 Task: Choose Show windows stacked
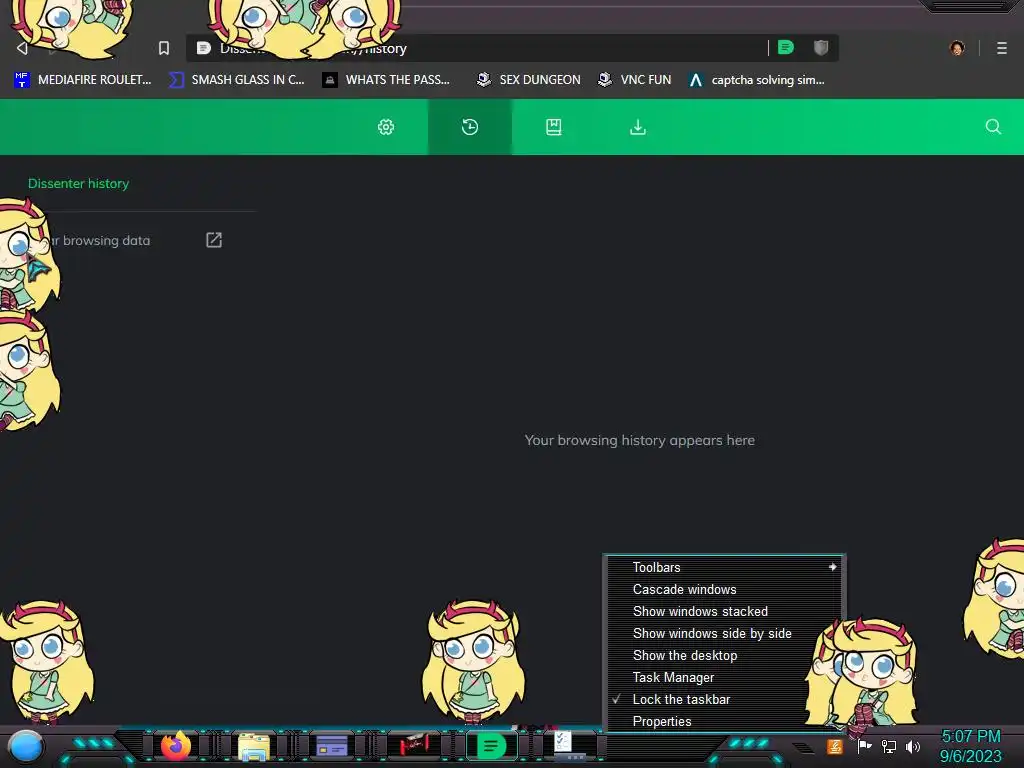[x=724, y=611]
